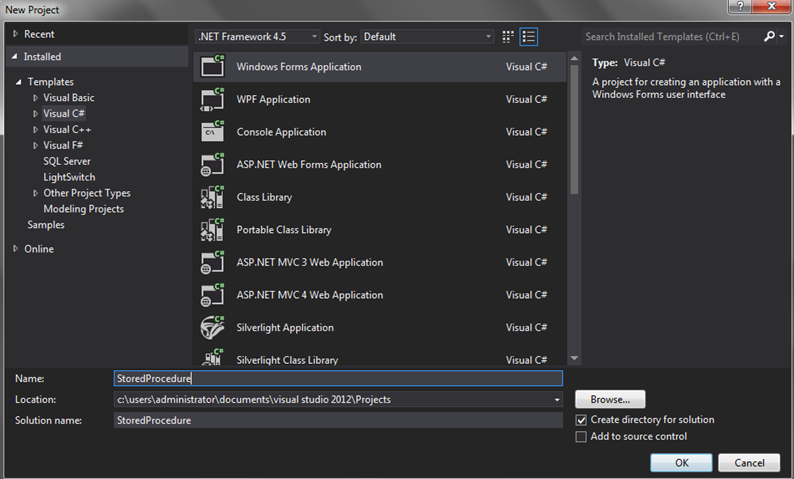Select LightSwitch in templates tree
Screen dimensions: 794x479
(69, 177)
